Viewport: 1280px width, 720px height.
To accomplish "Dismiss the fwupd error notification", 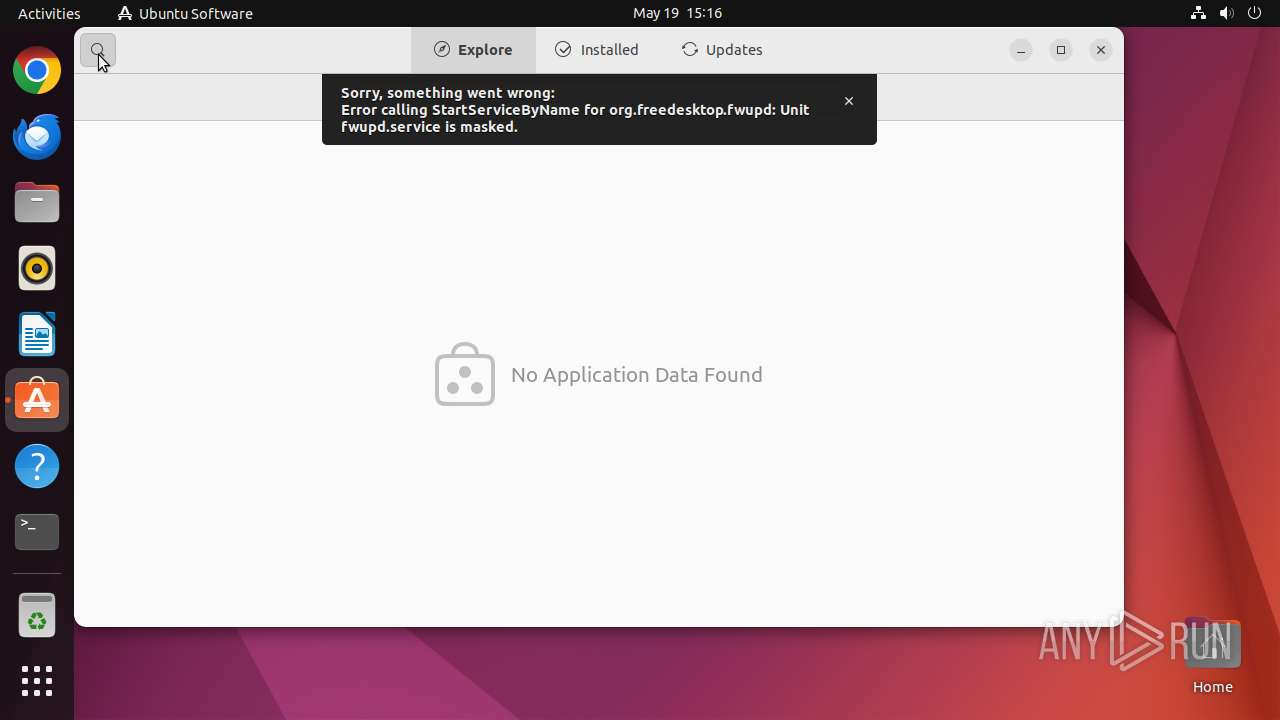I will 849,101.
